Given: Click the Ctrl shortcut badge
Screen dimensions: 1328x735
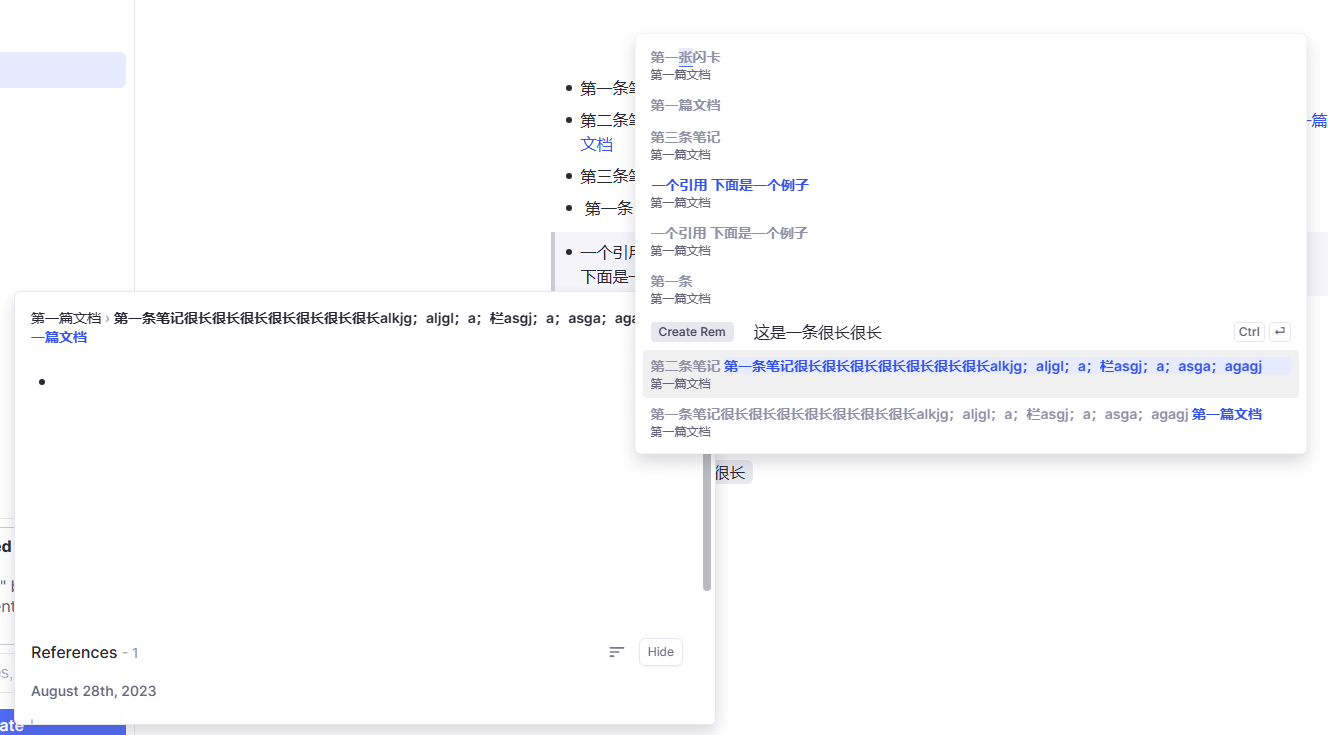Looking at the screenshot, I should pyautogui.click(x=1248, y=331).
